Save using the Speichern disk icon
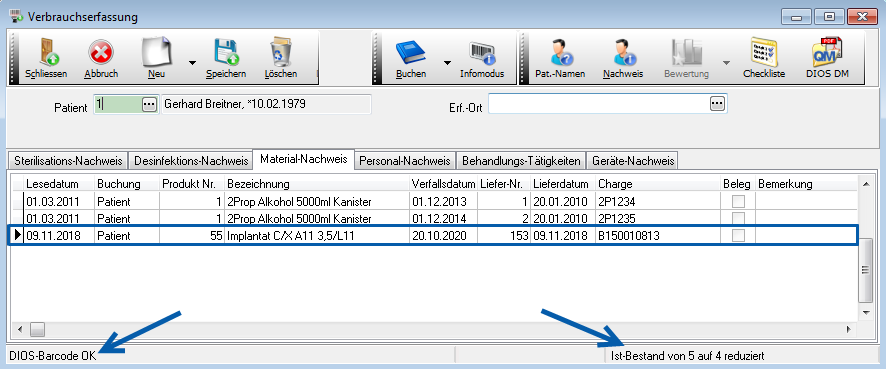 pyautogui.click(x=227, y=53)
